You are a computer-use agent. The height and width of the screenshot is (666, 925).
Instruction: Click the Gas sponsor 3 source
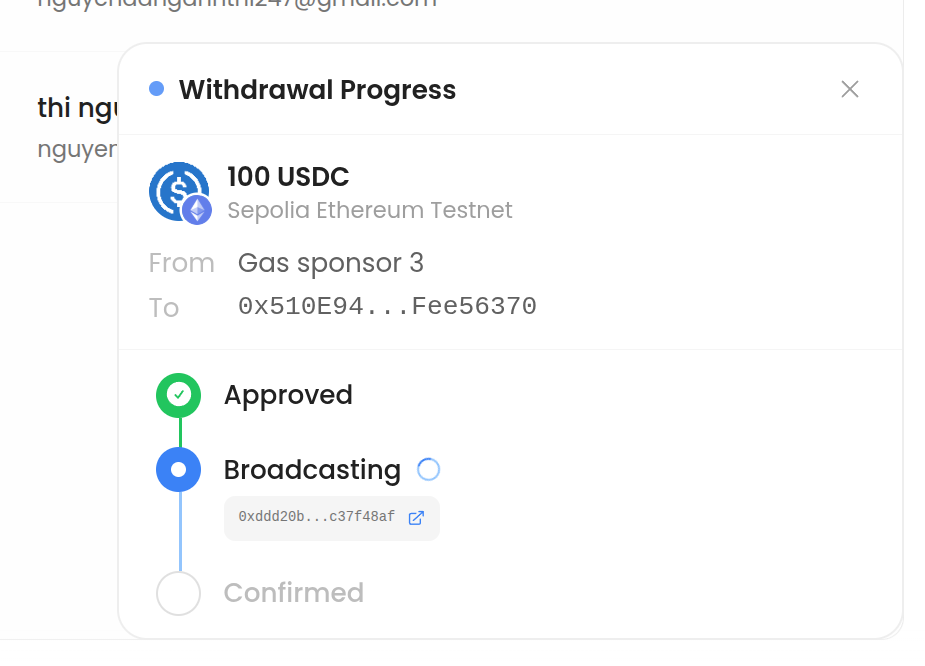click(331, 263)
